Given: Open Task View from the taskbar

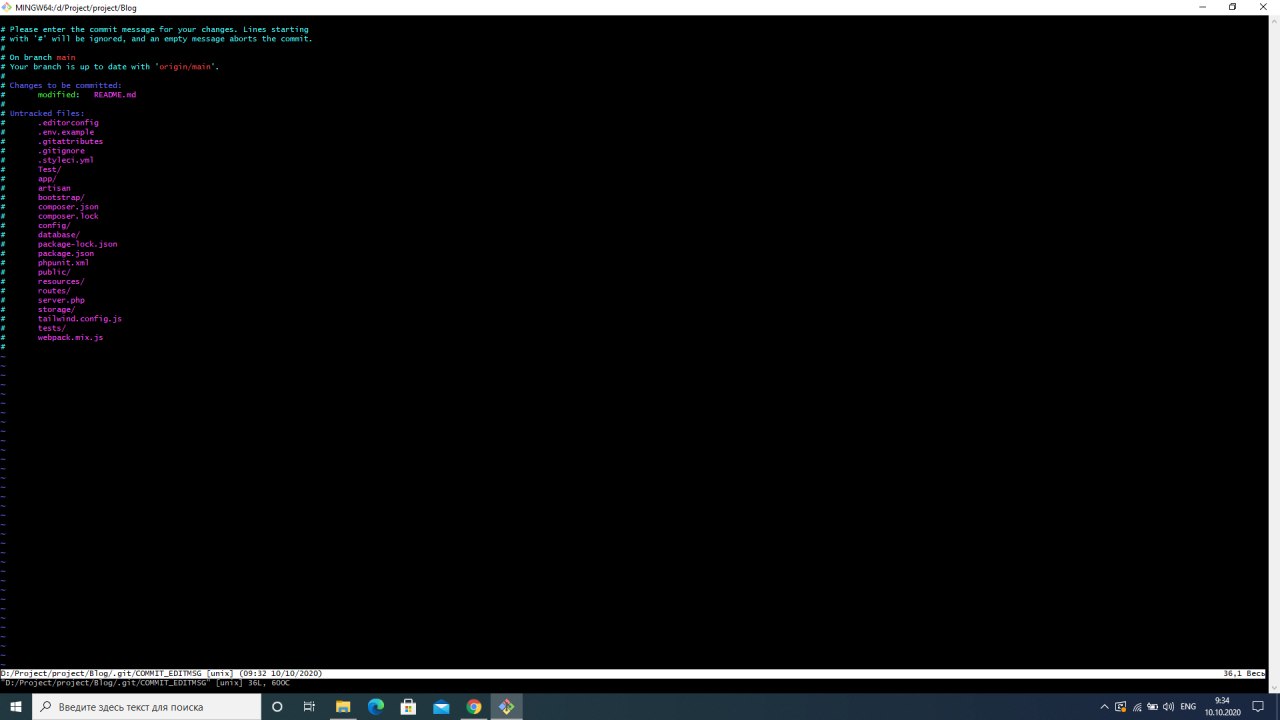Looking at the screenshot, I should point(309,707).
